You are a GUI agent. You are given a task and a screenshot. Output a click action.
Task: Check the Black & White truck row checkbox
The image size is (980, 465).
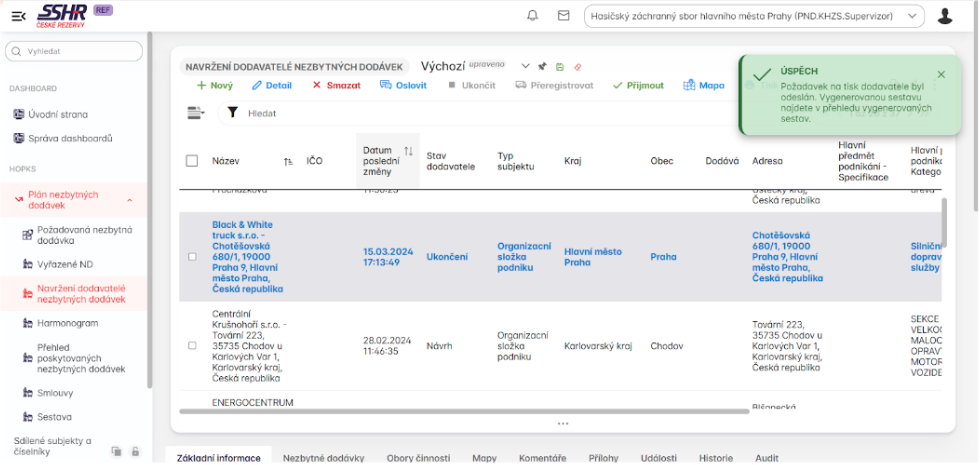[192, 257]
